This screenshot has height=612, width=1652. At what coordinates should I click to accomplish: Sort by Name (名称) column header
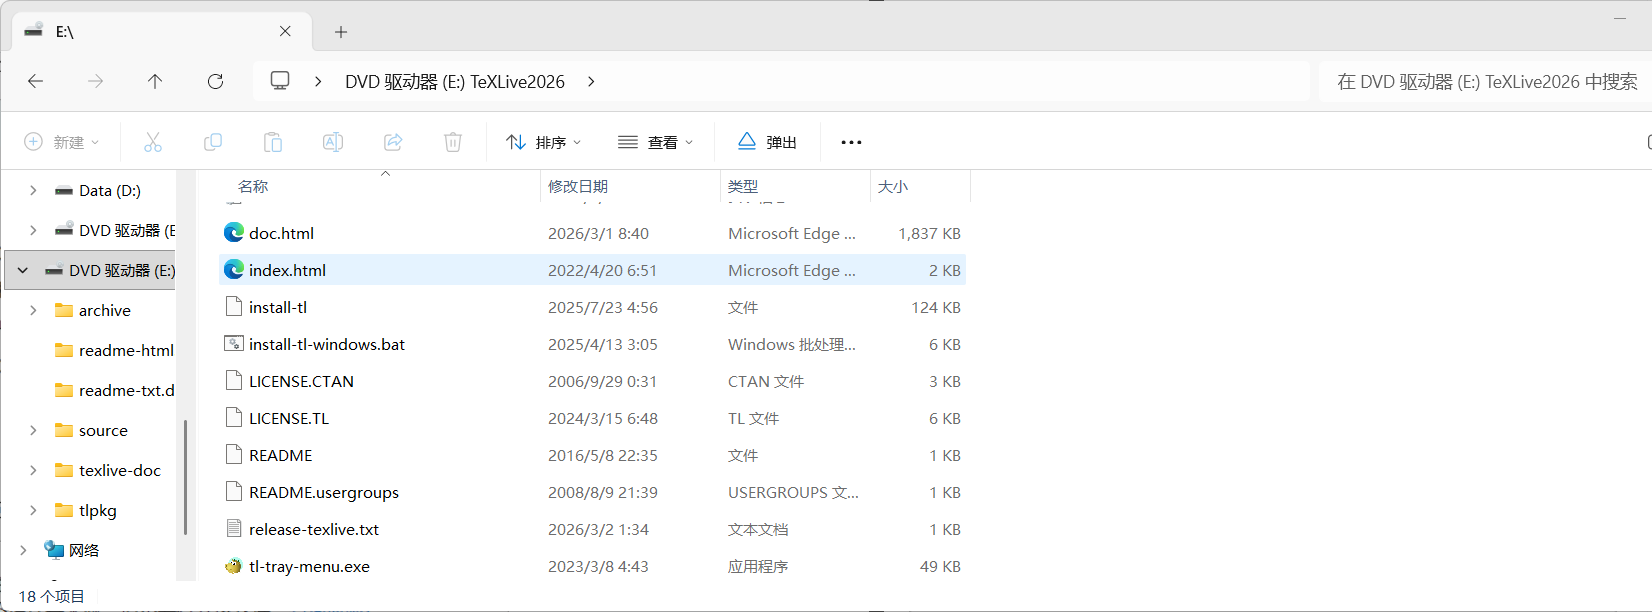tap(253, 186)
